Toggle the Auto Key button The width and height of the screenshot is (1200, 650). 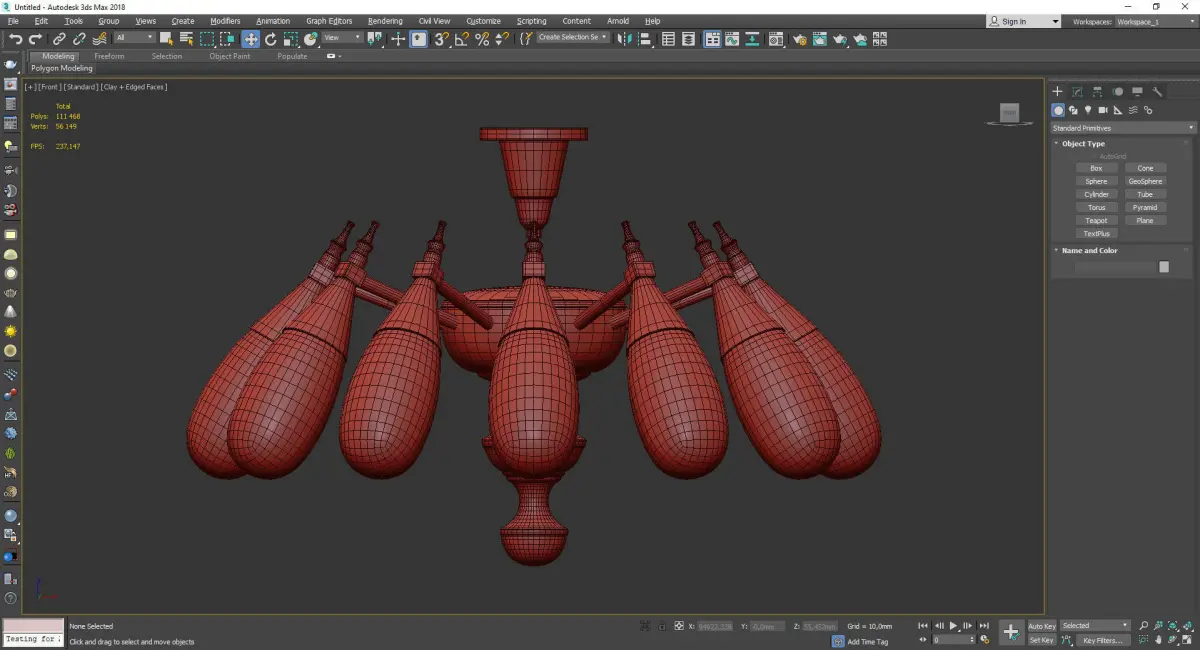(1041, 626)
